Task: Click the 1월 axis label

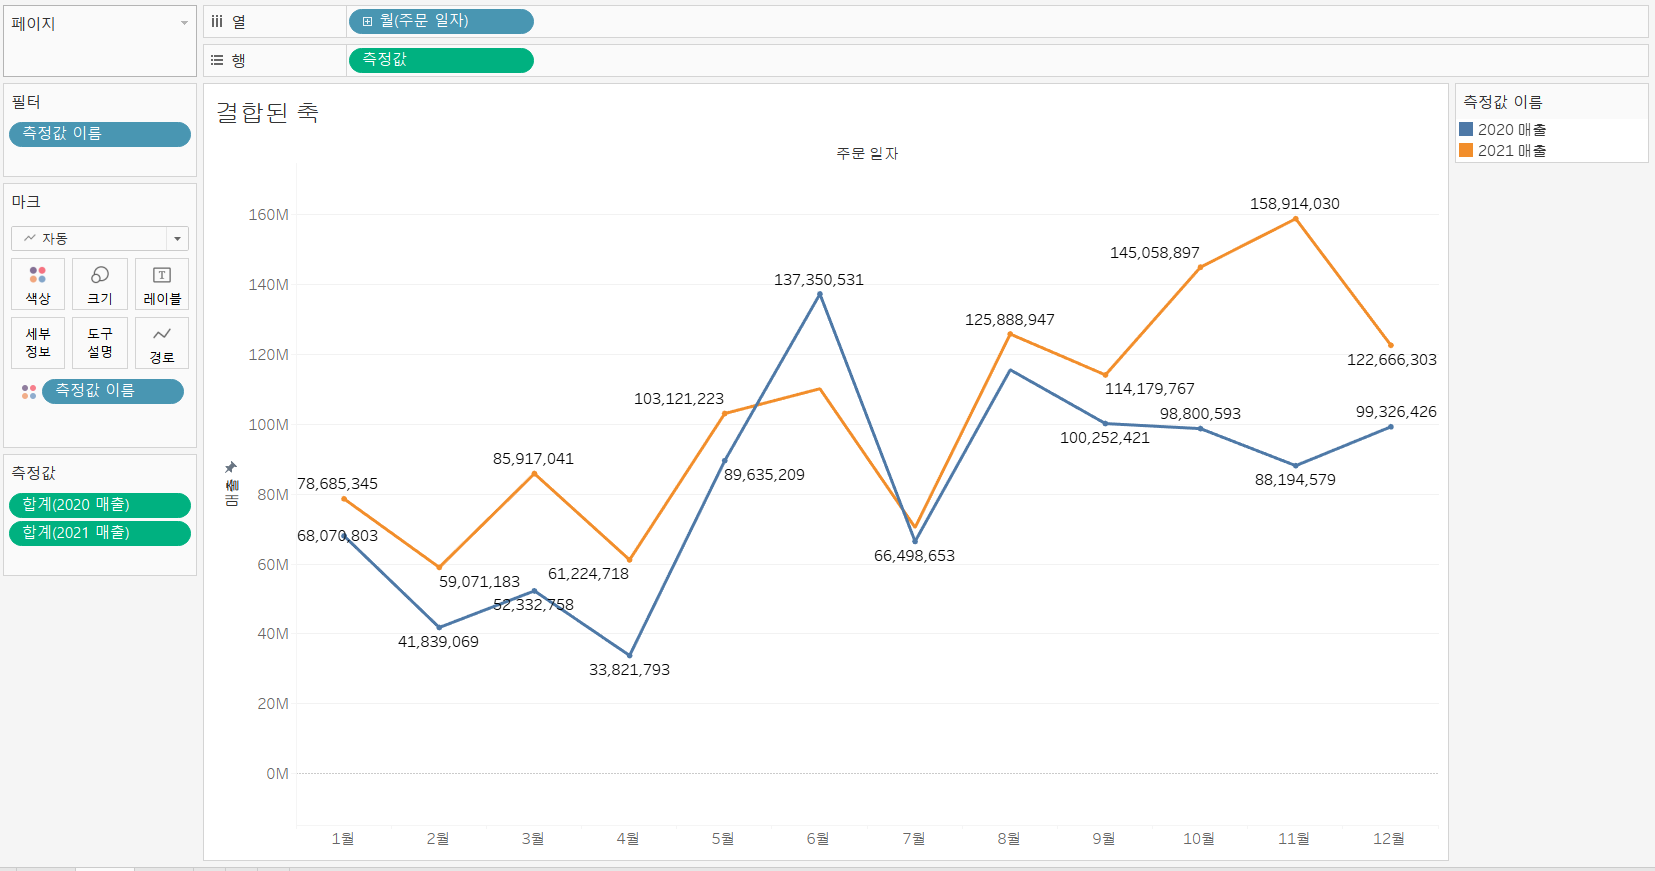Action: pos(343,838)
